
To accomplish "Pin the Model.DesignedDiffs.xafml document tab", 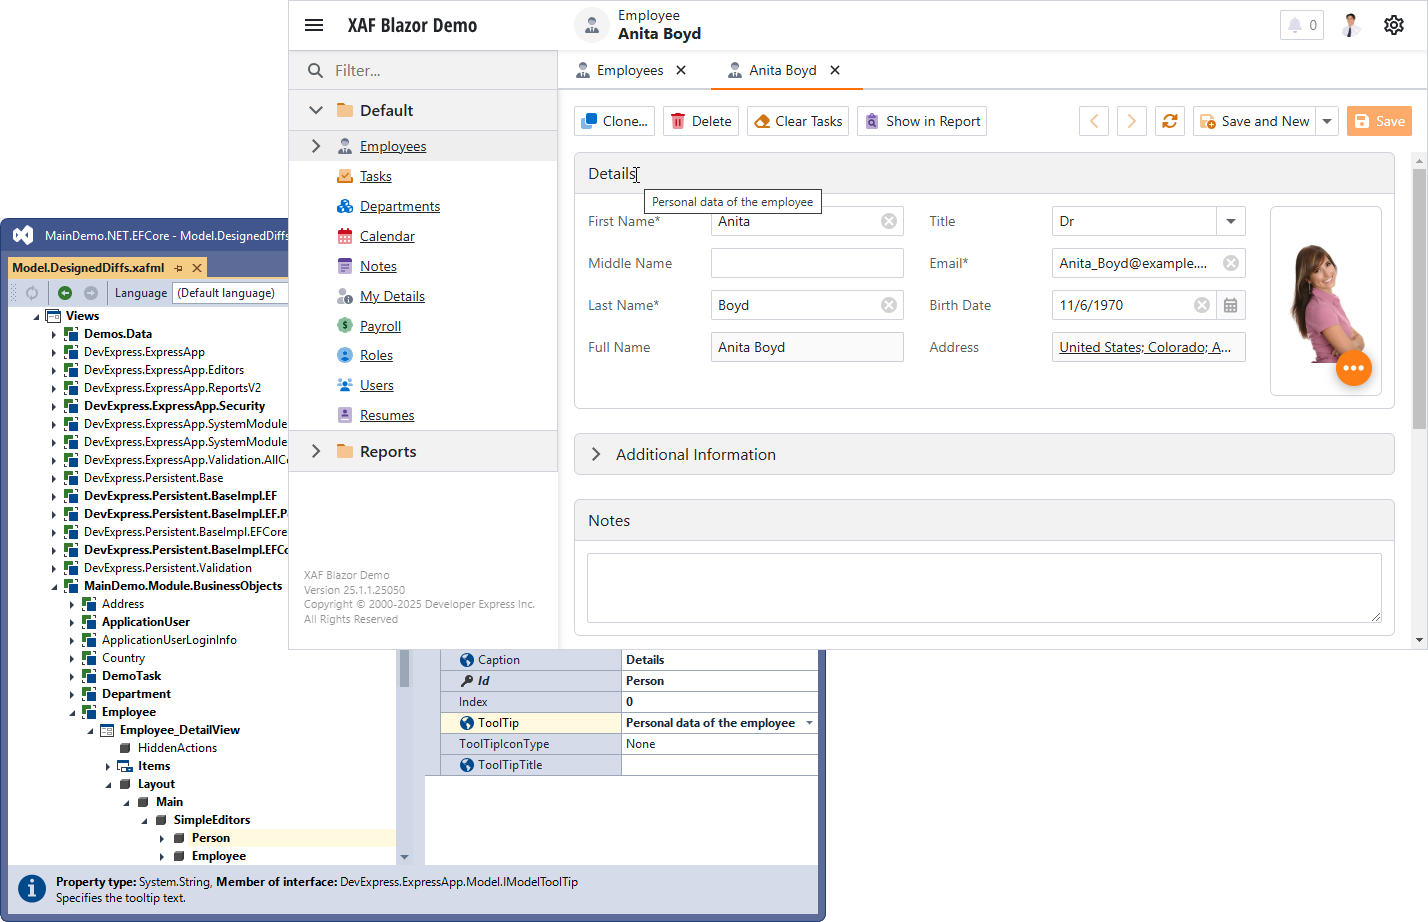I will pos(179,268).
